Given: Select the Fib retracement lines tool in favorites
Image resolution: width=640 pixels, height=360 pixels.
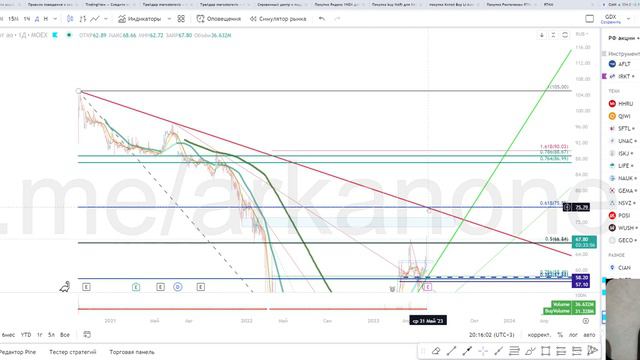Looking at the screenshot, I should click(x=514, y=351).
